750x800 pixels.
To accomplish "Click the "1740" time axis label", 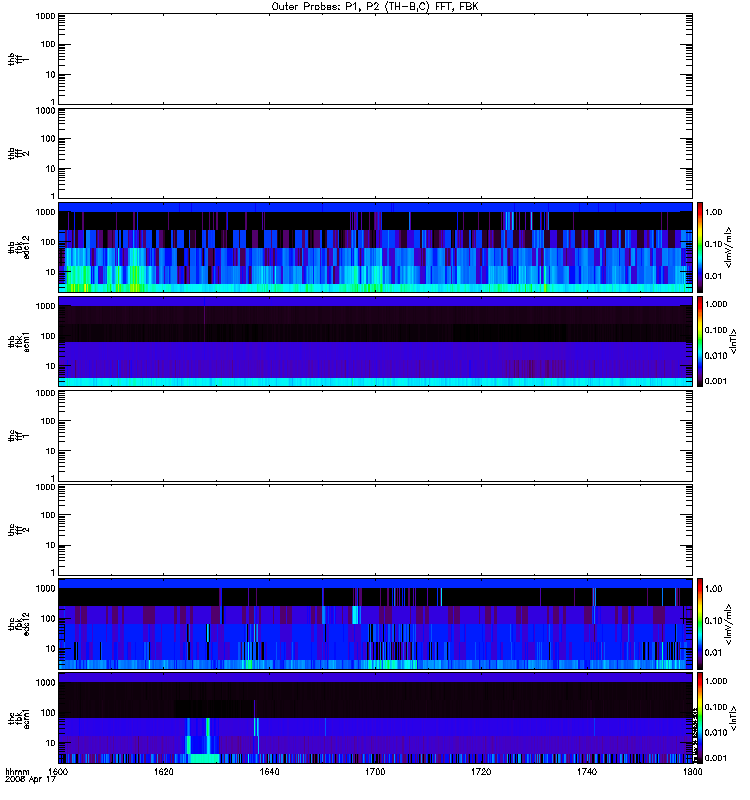I will pos(587,771).
